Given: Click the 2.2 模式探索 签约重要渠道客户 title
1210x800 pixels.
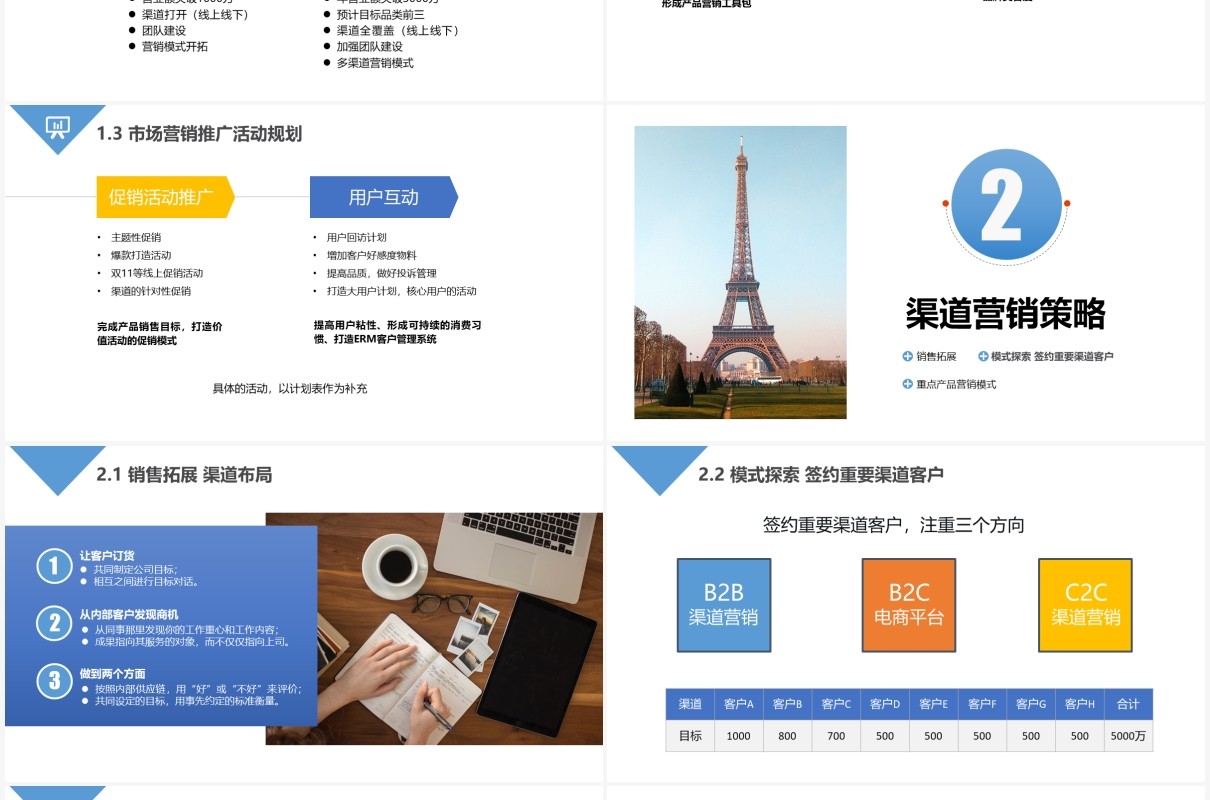Looking at the screenshot, I should click(821, 475).
